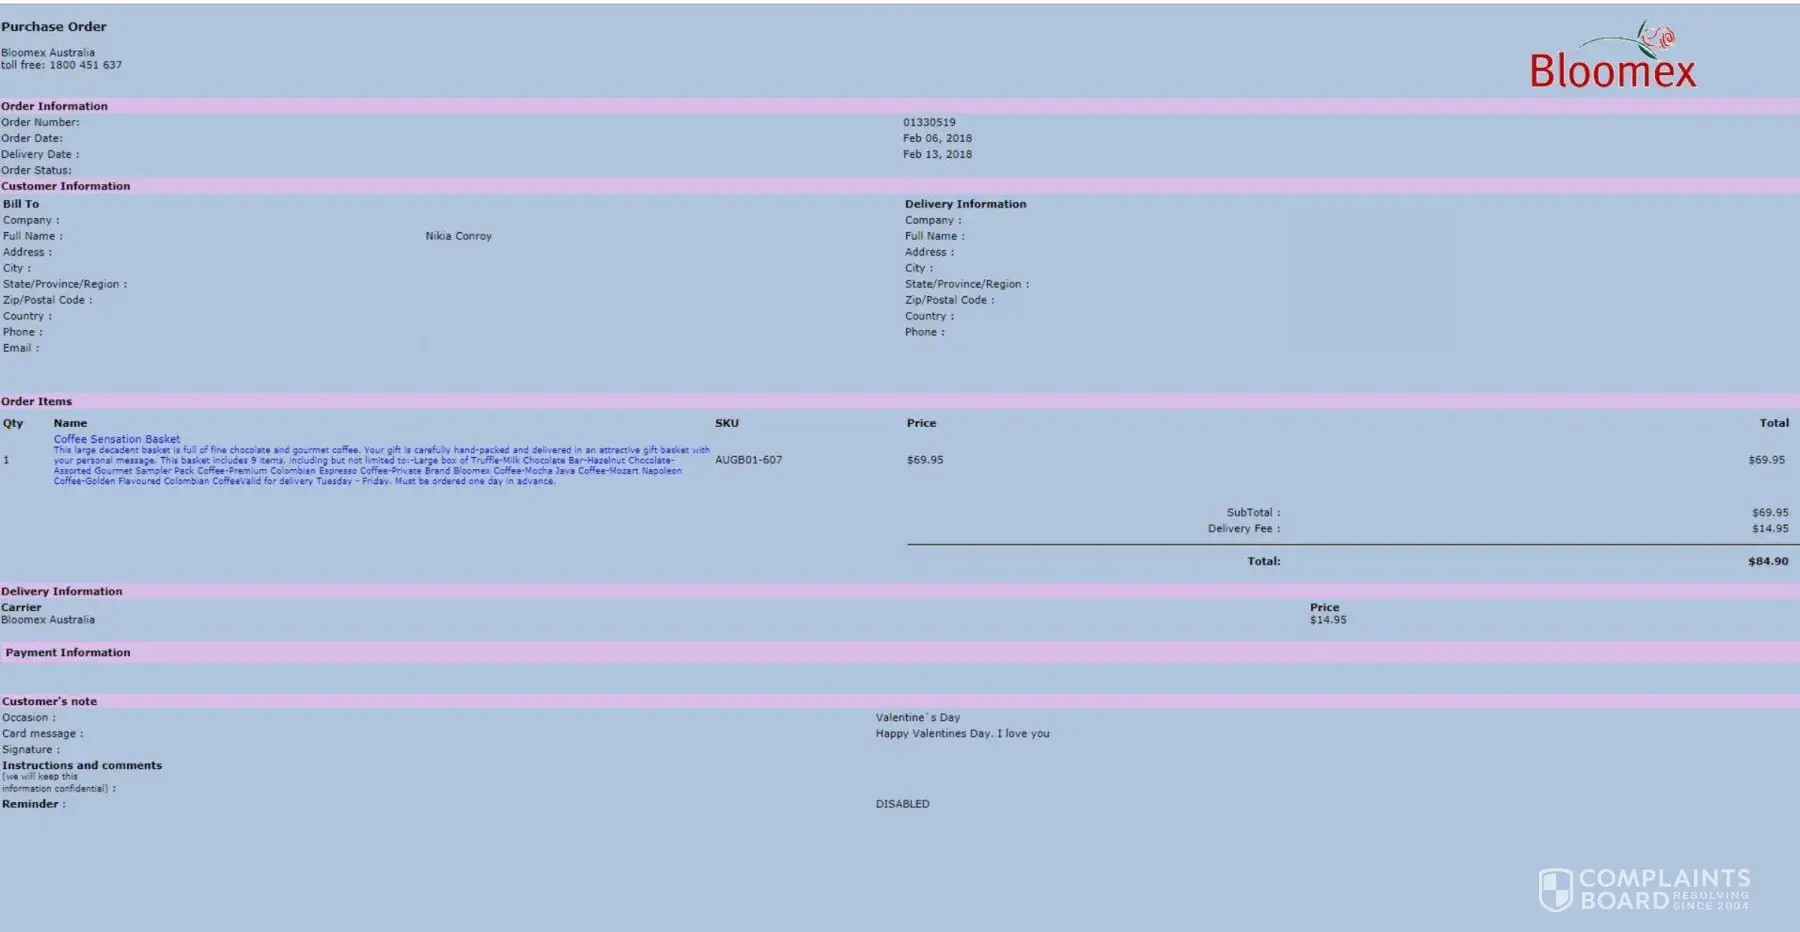This screenshot has width=1800, height=932.
Task: Open the Coffee Sensation Basket product link
Action: pos(117,439)
